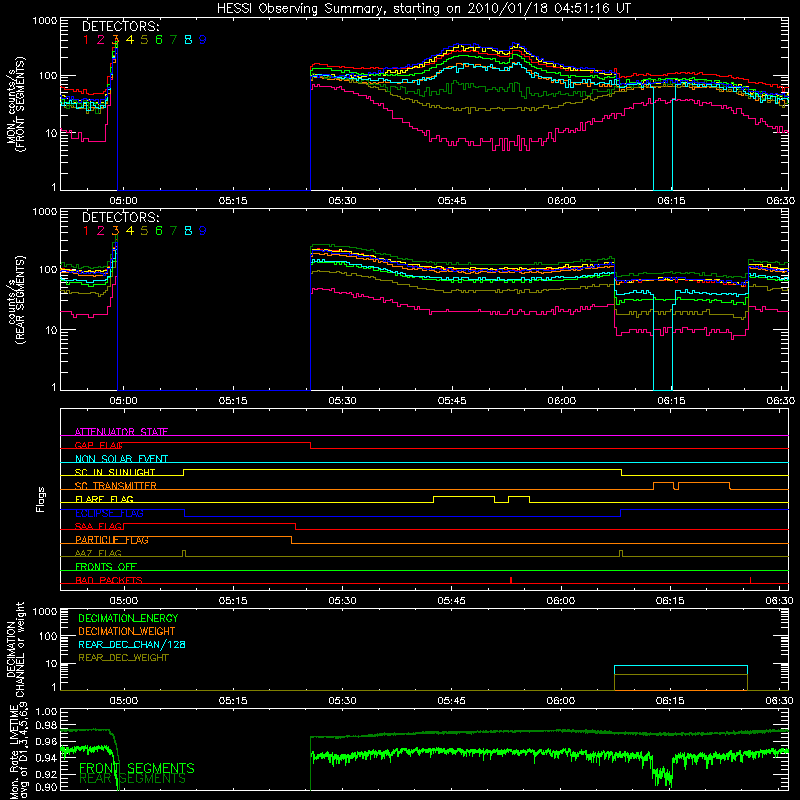Click the REAR_DEC_CHAN/128 legend entry

(132, 644)
